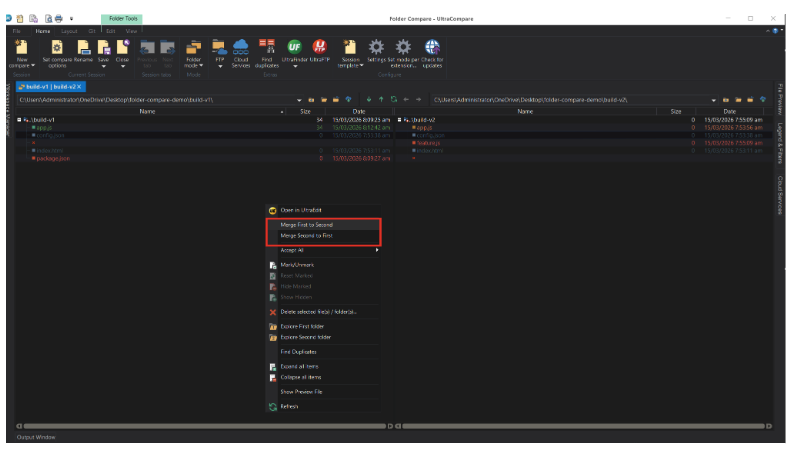Collapse the build-v2 tree node
The width and height of the screenshot is (792, 449).
click(x=399, y=120)
